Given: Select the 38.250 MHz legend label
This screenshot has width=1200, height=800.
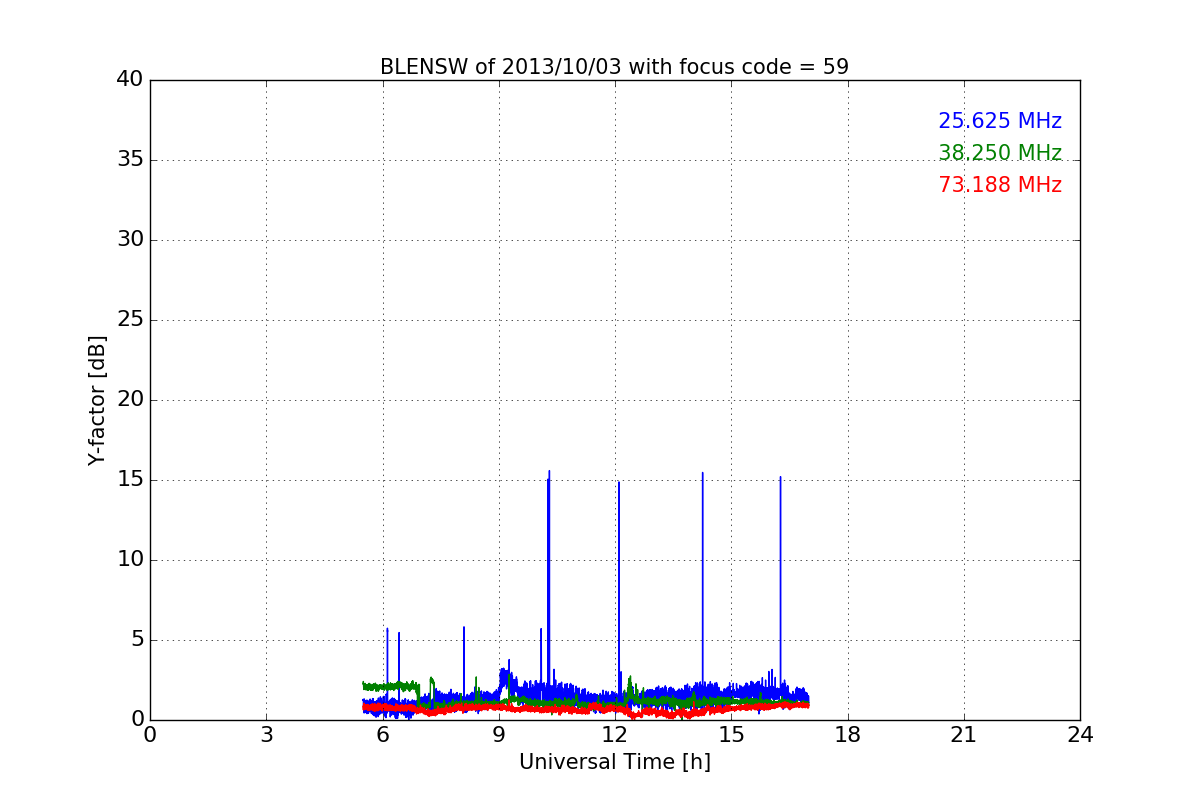Looking at the screenshot, I should point(1000,153).
